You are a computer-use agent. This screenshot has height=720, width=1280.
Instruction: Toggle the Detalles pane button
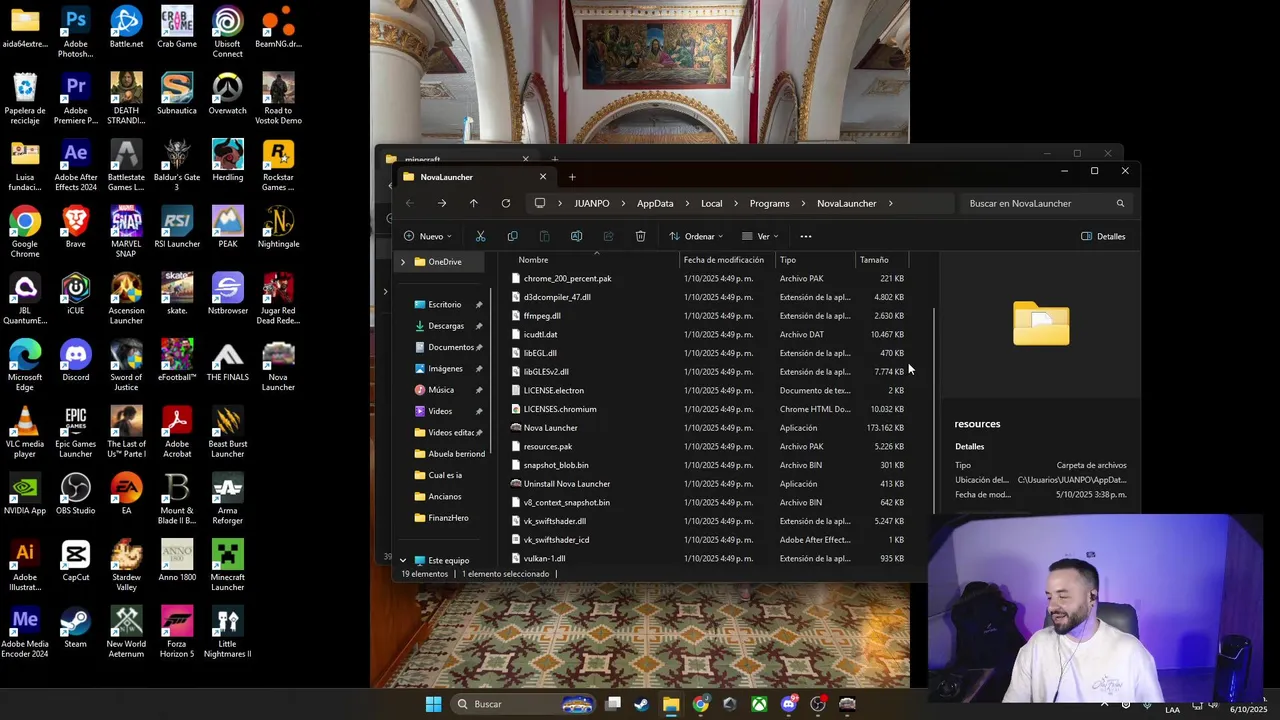click(1103, 236)
